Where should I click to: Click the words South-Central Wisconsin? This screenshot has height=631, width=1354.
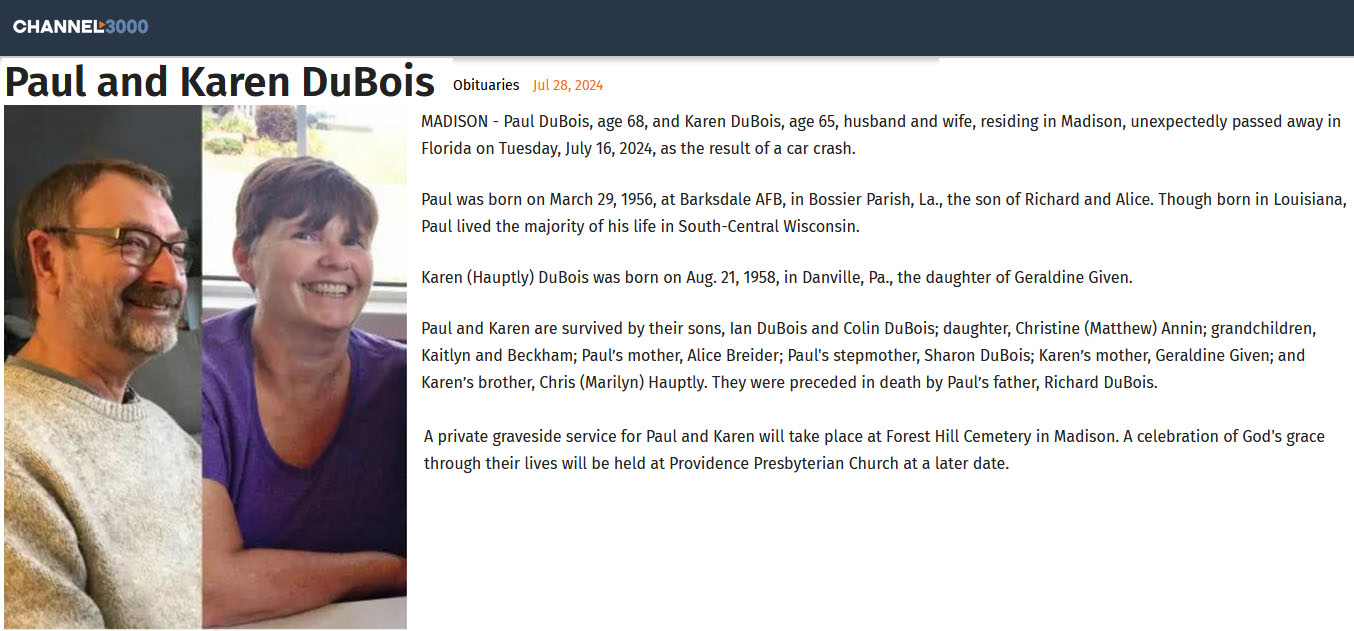[769, 226]
